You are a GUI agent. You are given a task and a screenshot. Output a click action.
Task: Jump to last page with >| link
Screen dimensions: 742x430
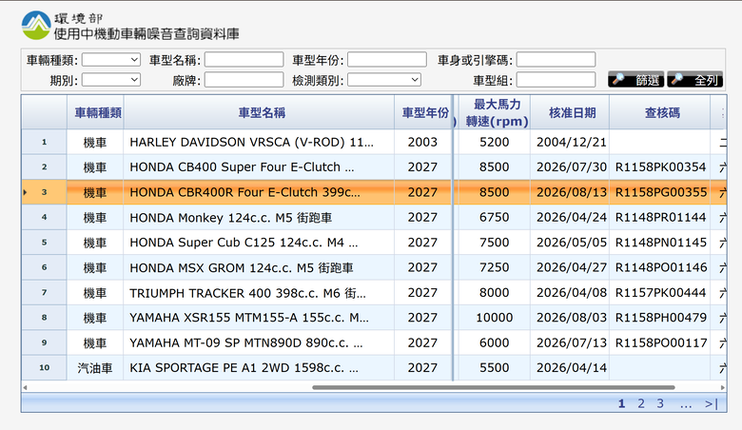coord(711,404)
